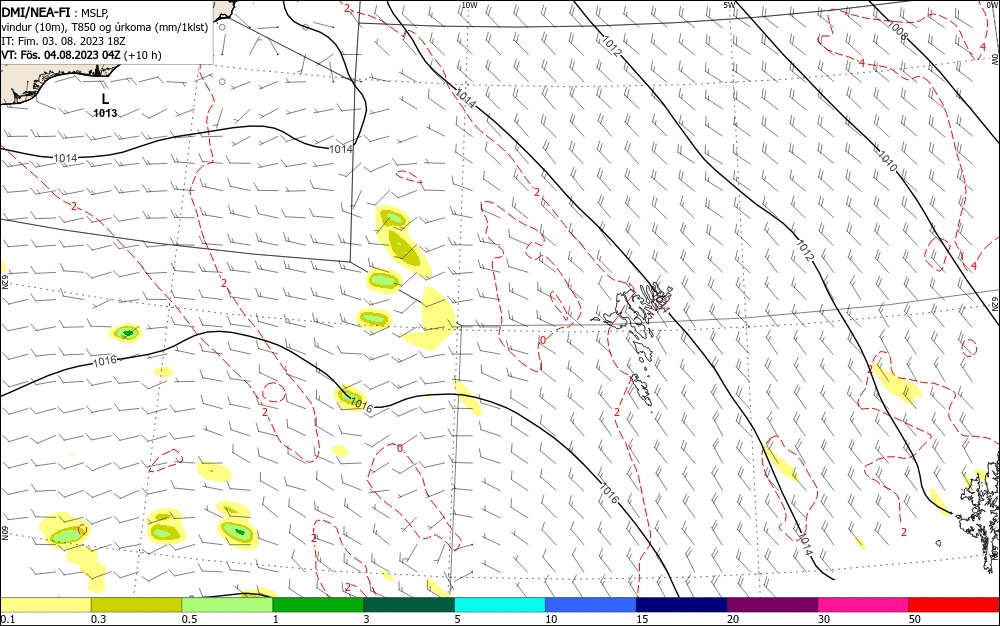Click the legend value 50
Viewport: 1000px width, 626px height.
[915, 619]
